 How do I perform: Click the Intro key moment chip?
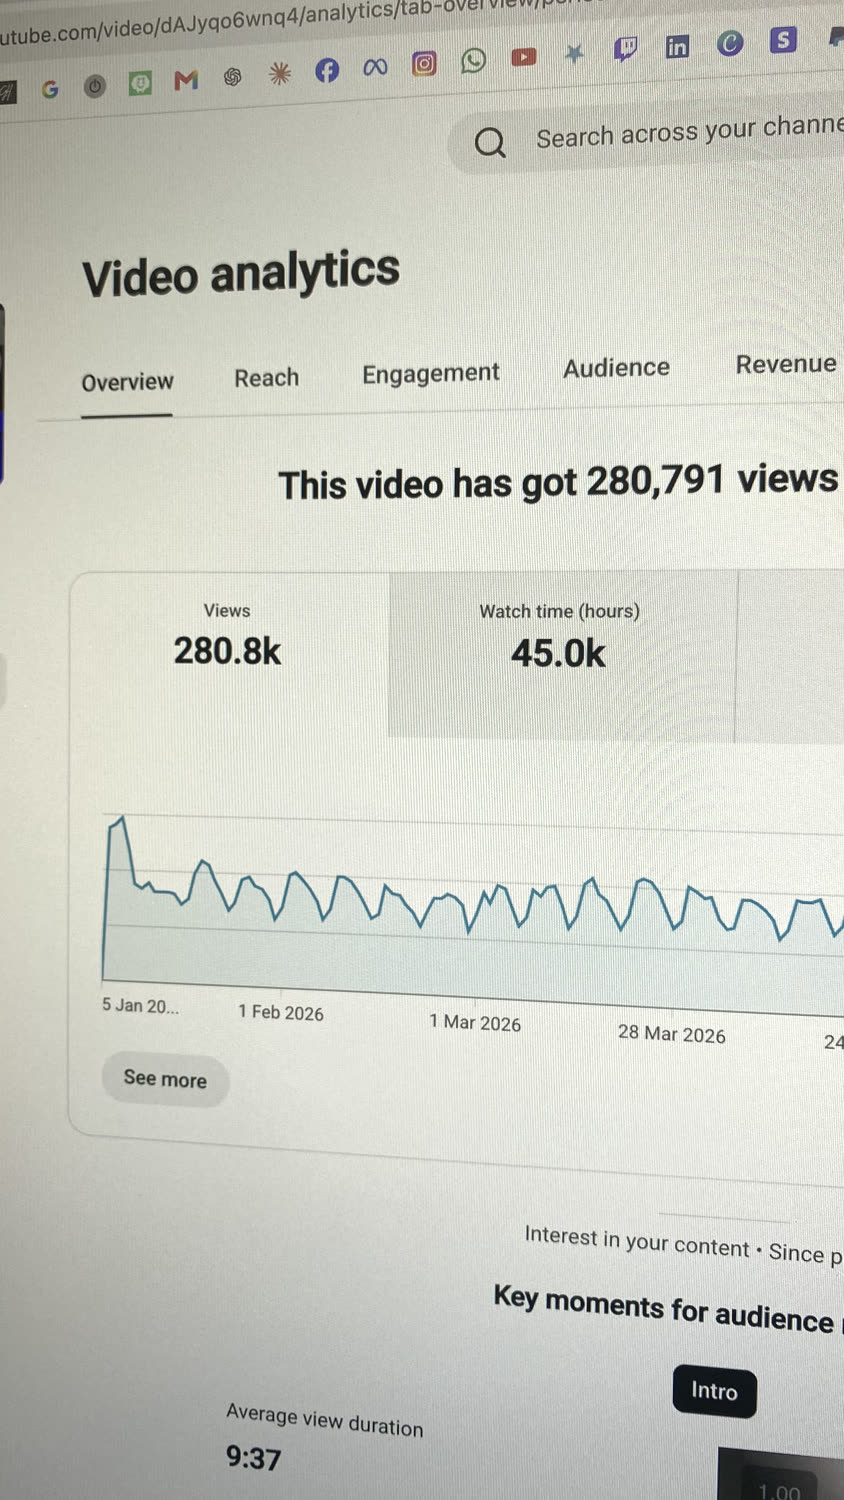714,1391
